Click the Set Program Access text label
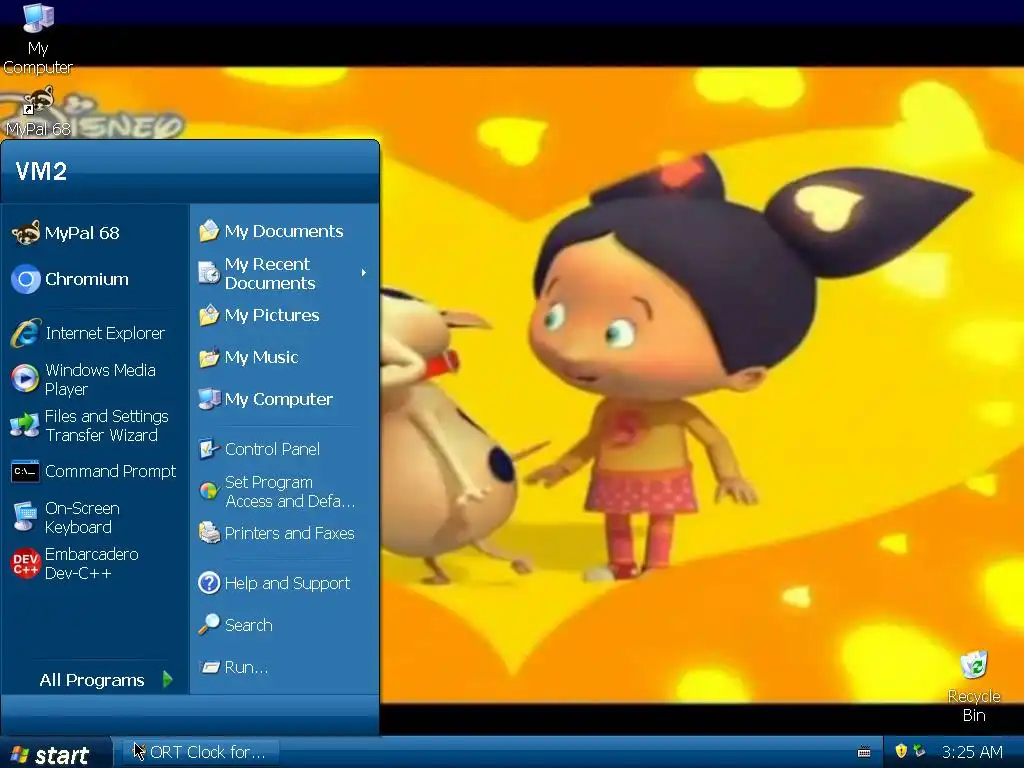 (x=290, y=492)
